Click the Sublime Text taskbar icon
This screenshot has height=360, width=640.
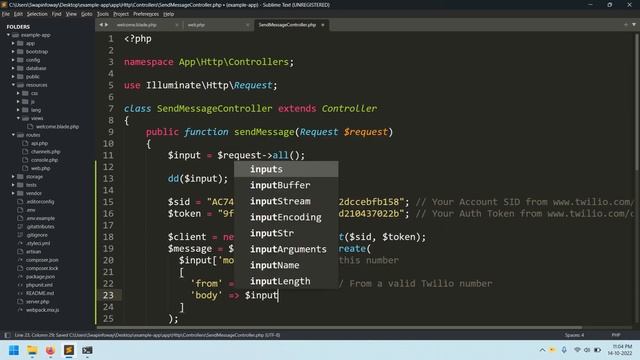pos(69,350)
